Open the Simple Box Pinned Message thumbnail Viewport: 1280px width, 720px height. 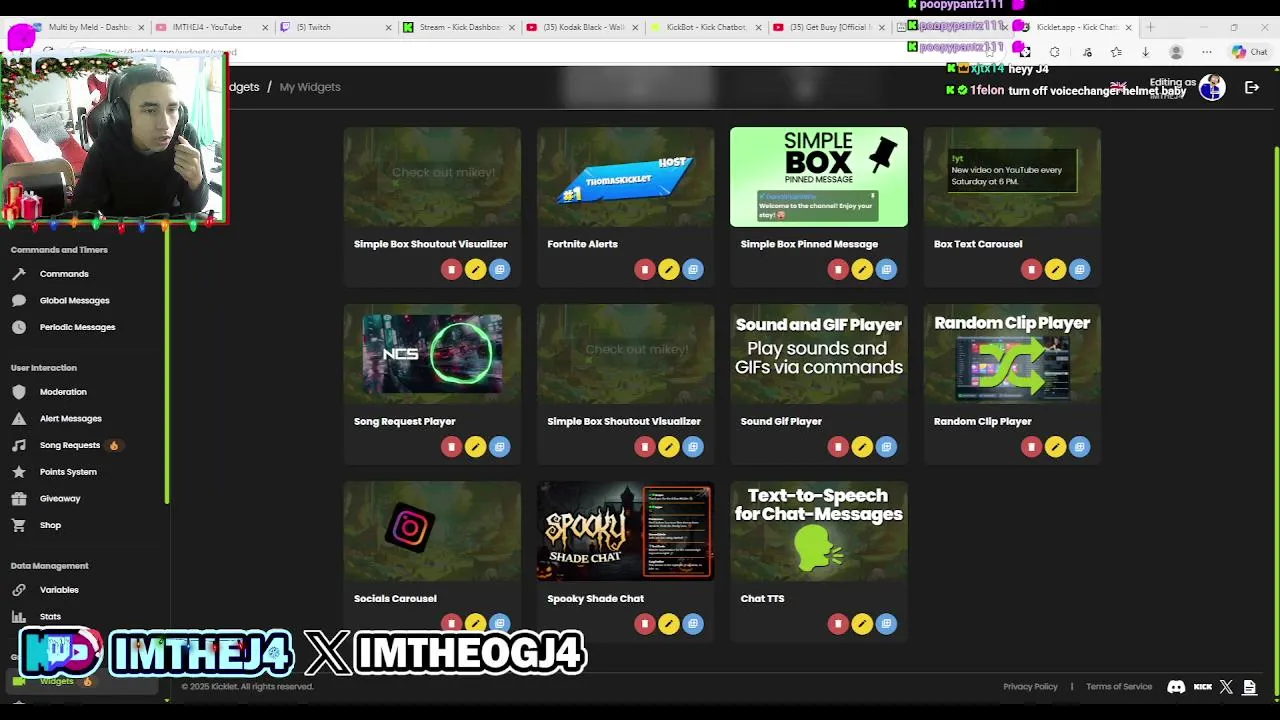tap(819, 177)
